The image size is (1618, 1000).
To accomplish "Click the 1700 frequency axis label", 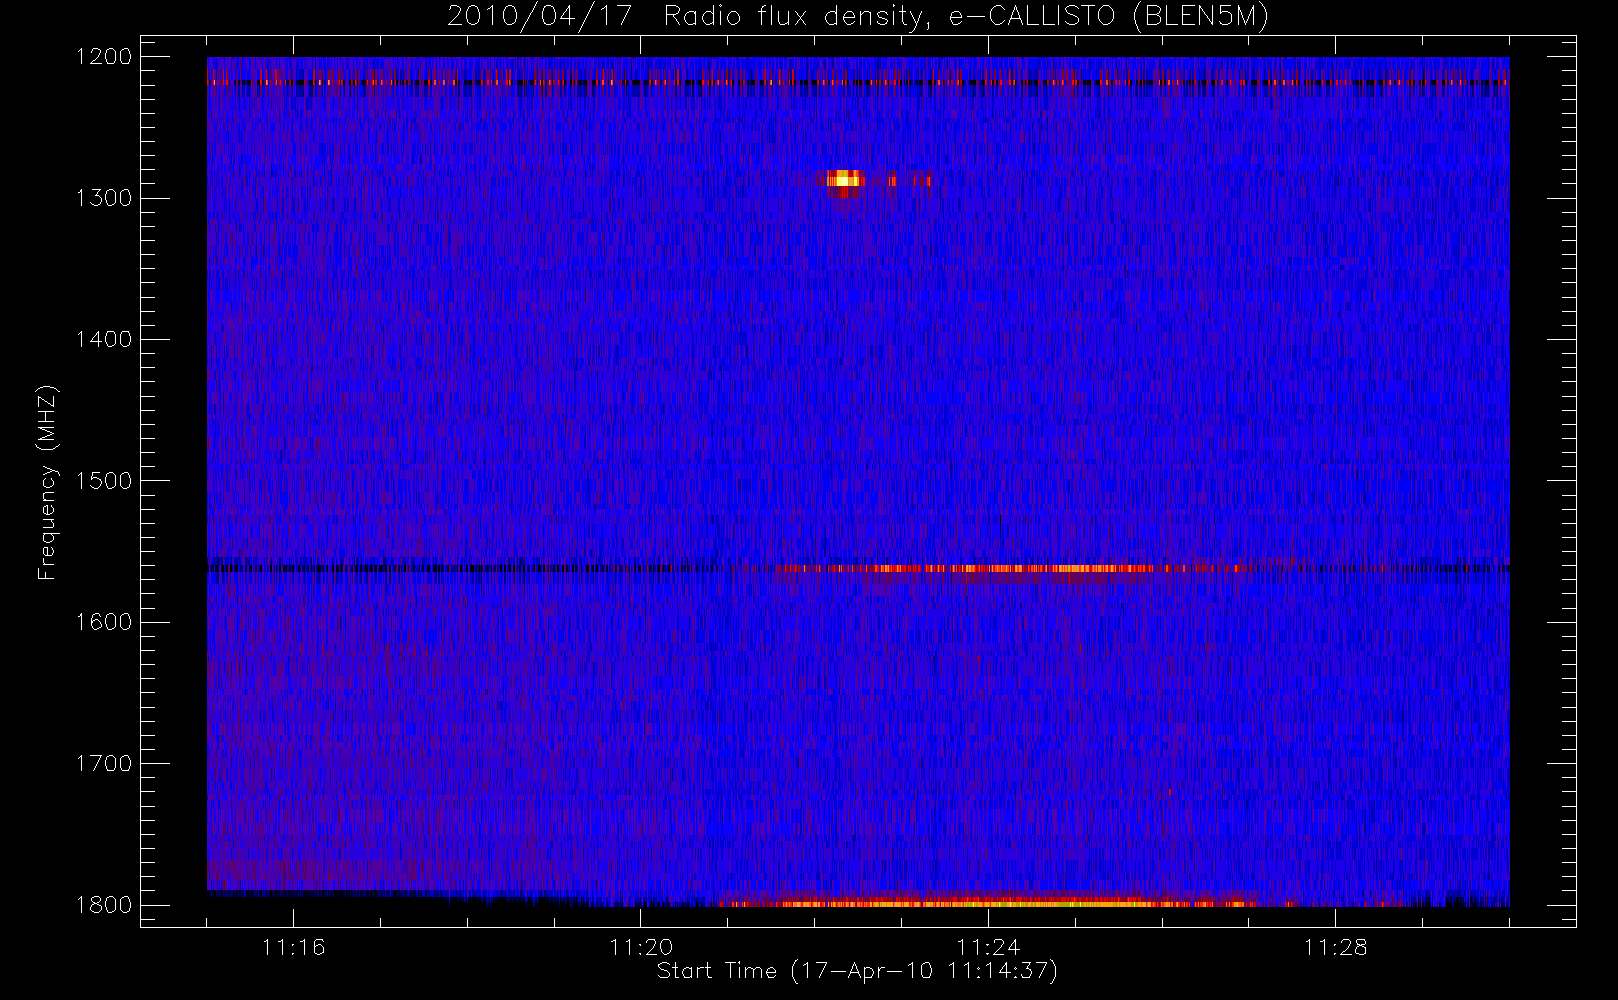I will (104, 764).
